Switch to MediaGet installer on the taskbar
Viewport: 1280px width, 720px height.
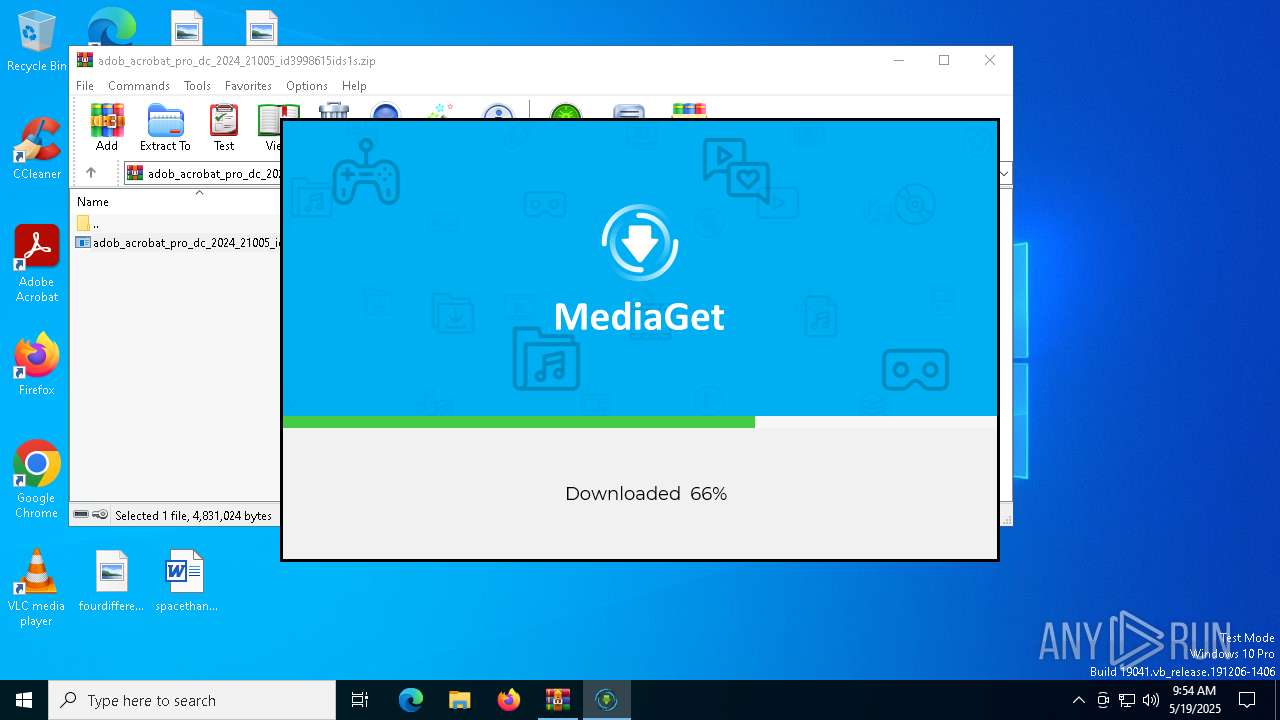[606, 700]
